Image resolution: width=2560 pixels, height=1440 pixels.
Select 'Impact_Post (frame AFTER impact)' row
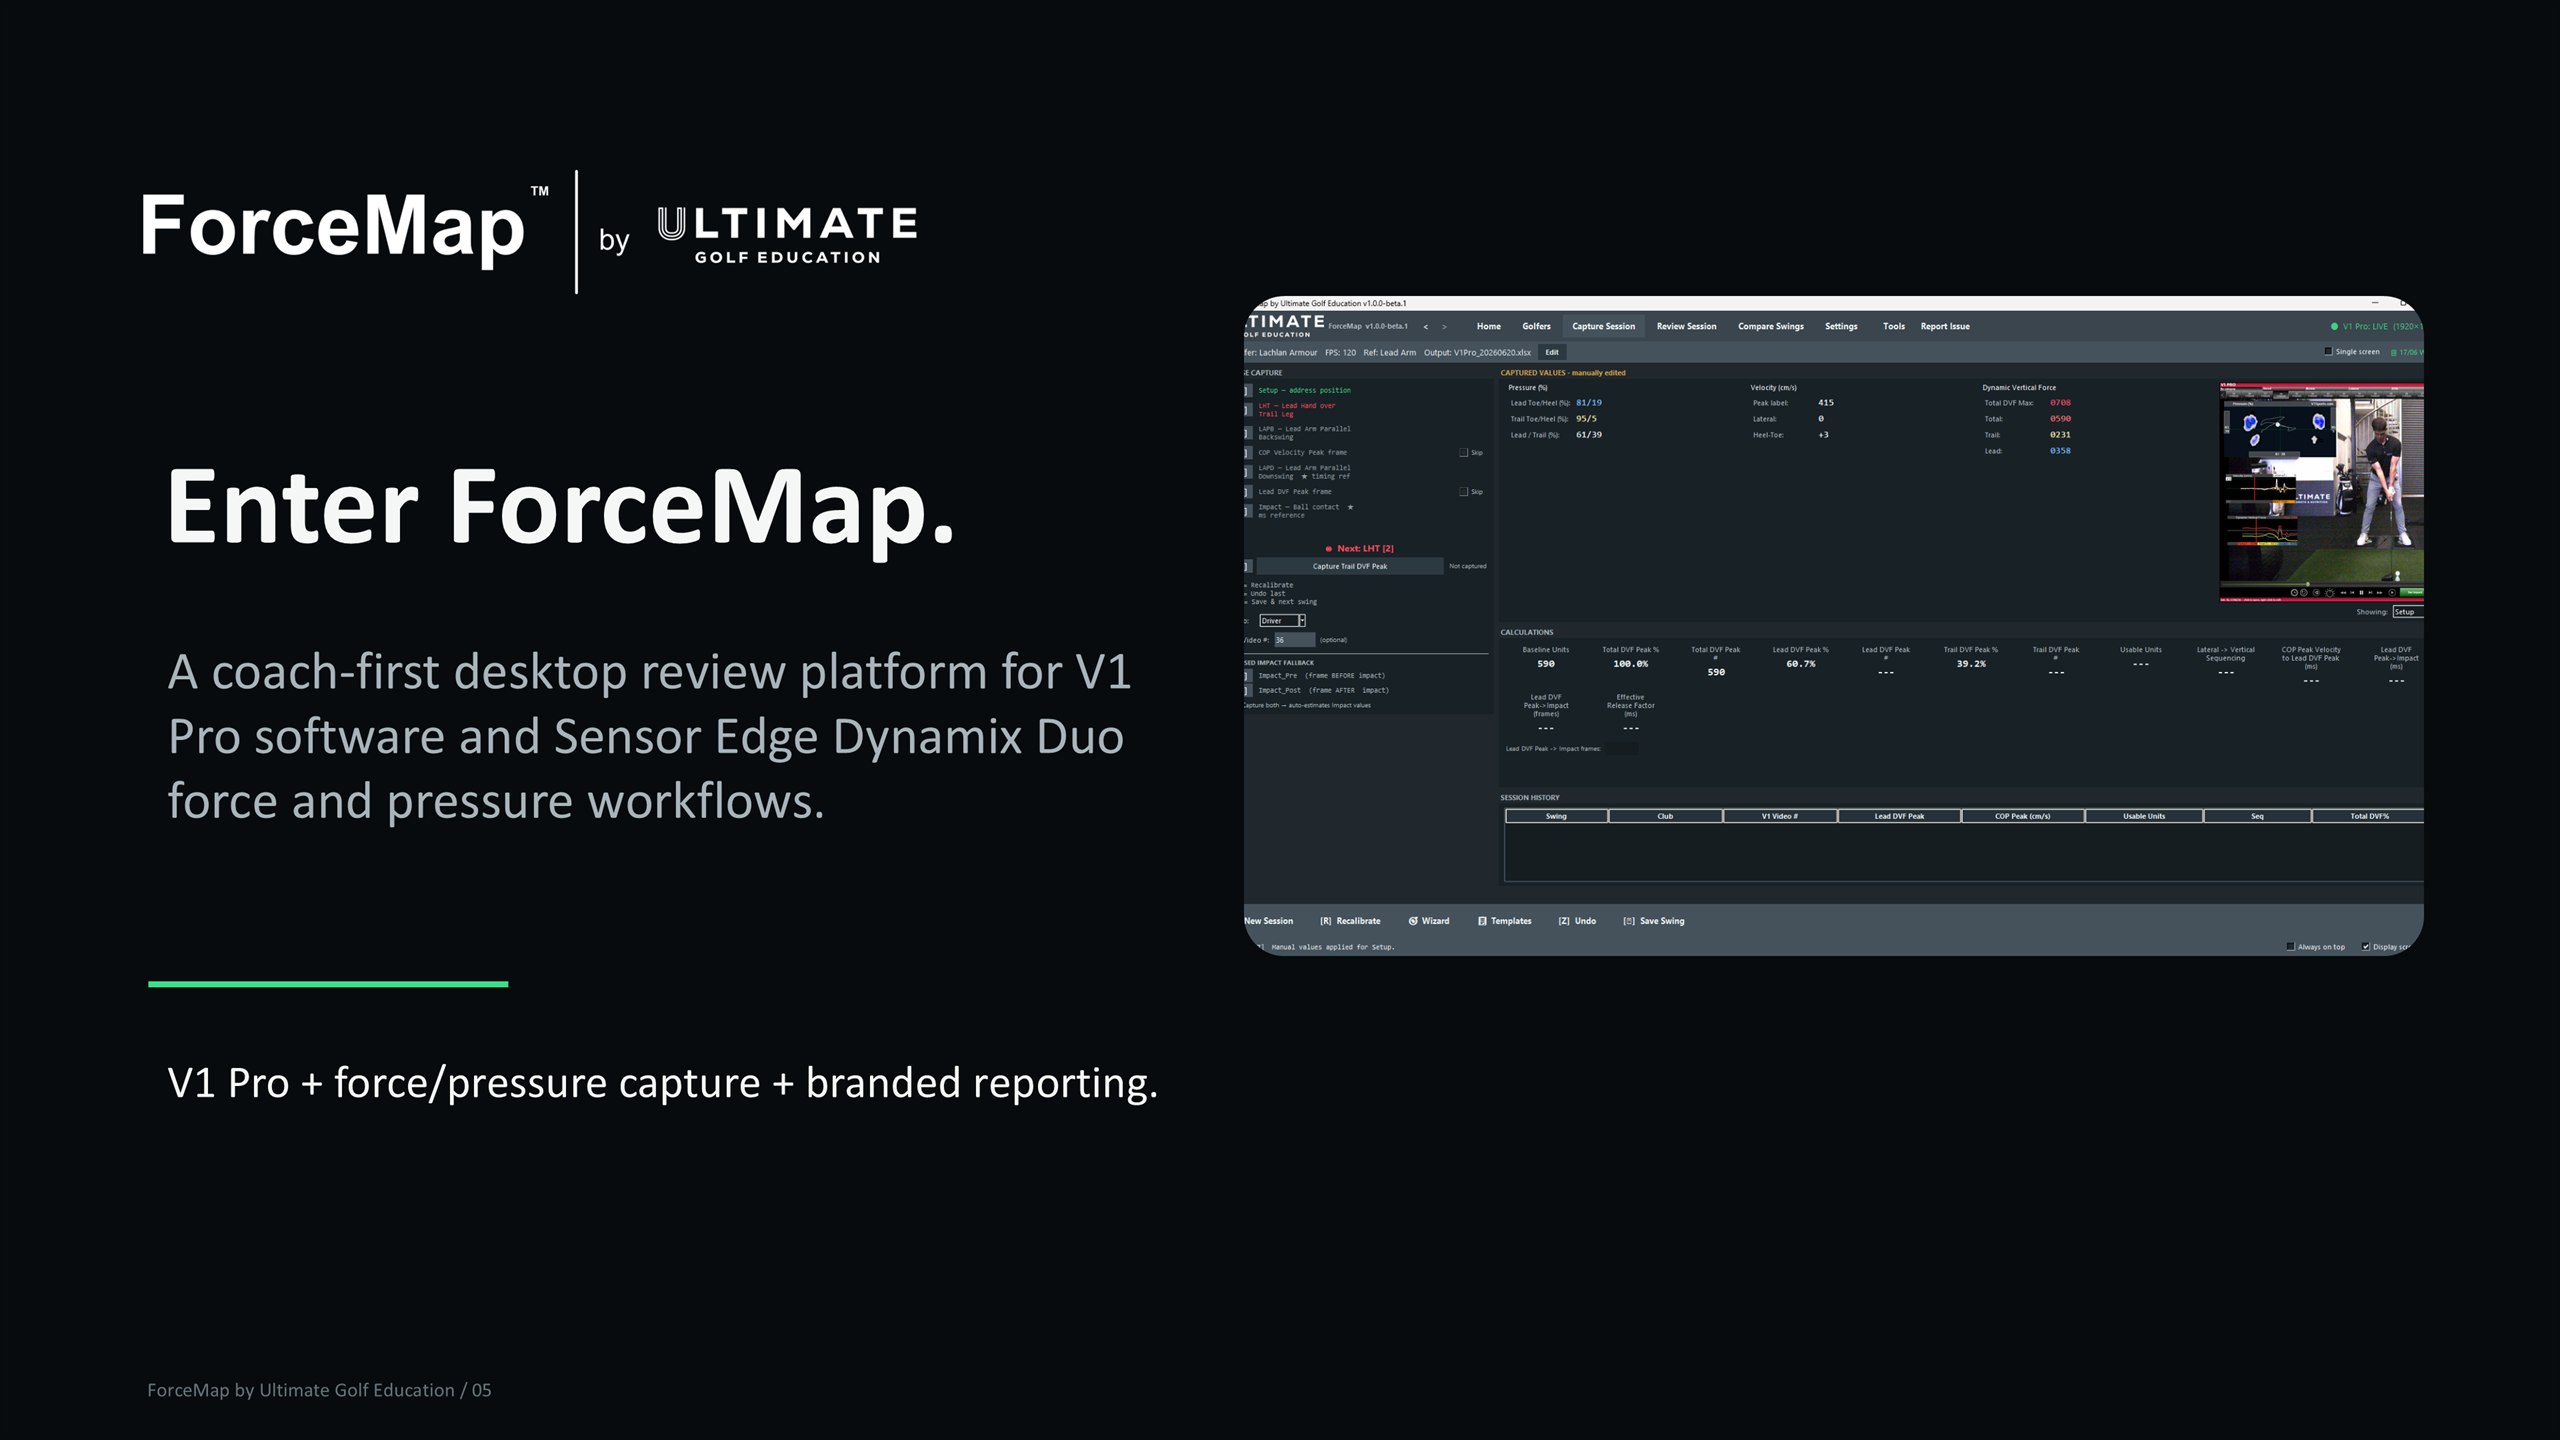coord(1323,690)
